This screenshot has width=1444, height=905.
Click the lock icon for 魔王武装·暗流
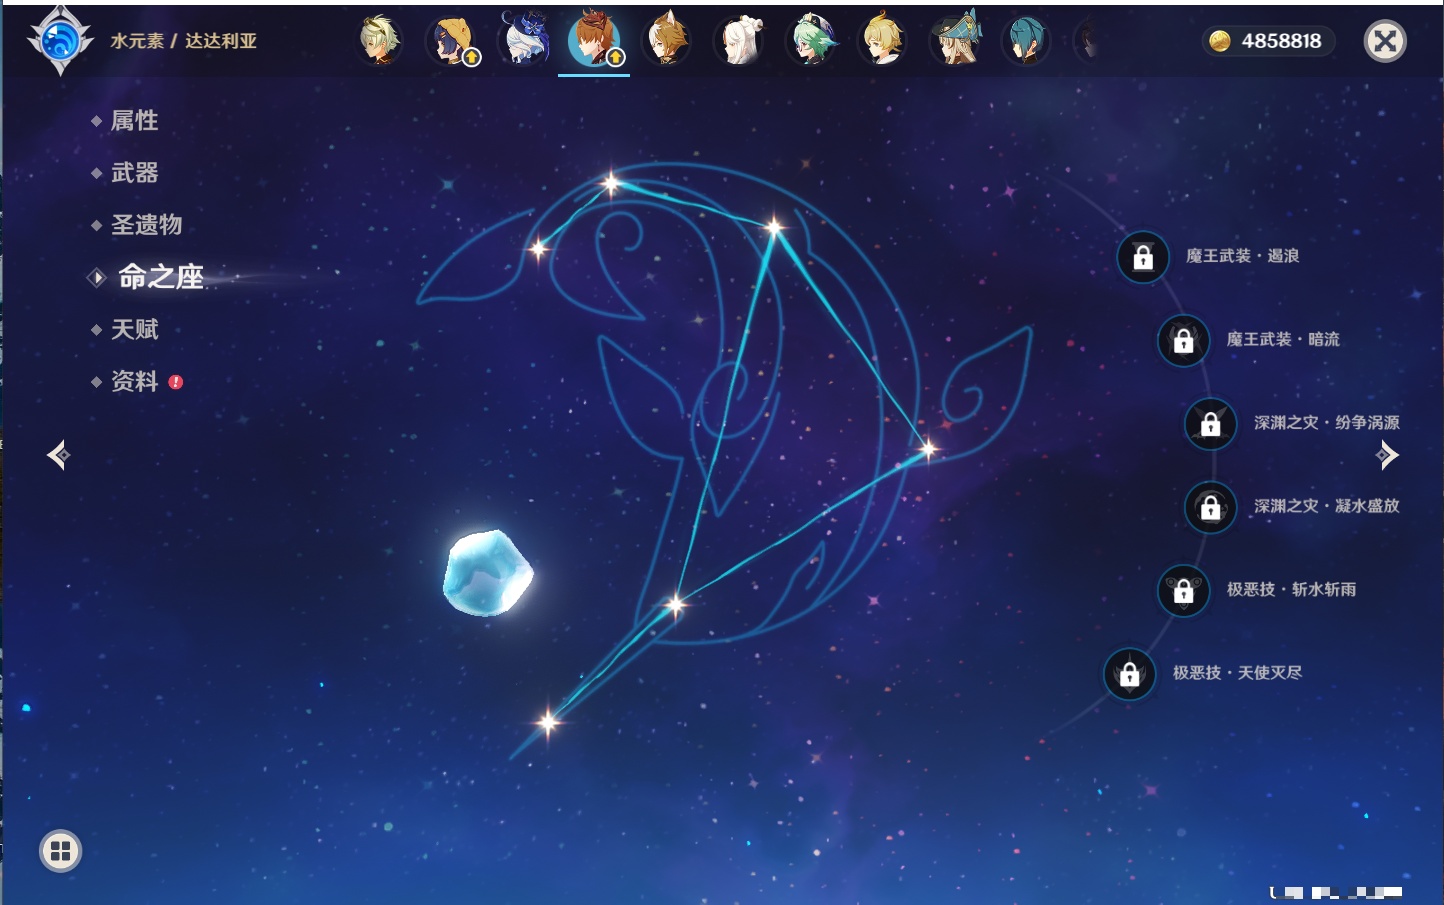[x=1183, y=340]
